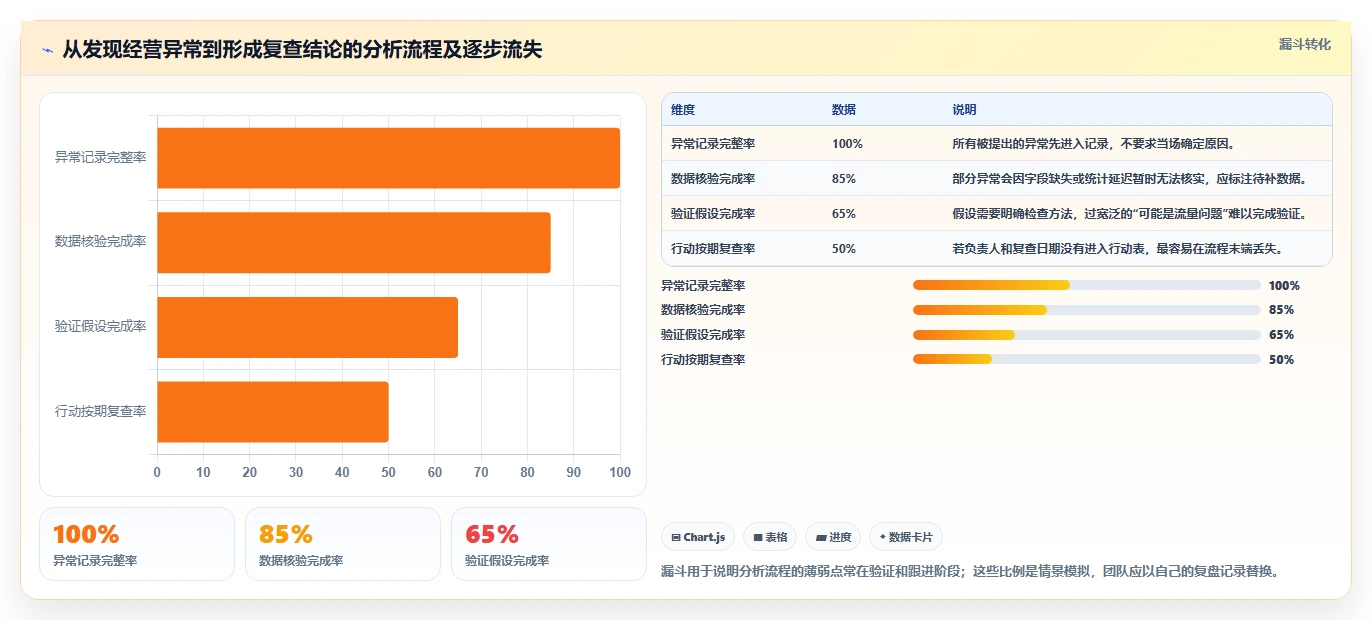Click the 验证假设完成率 y-axis label on the chart
1372x620 pixels.
coord(100,327)
